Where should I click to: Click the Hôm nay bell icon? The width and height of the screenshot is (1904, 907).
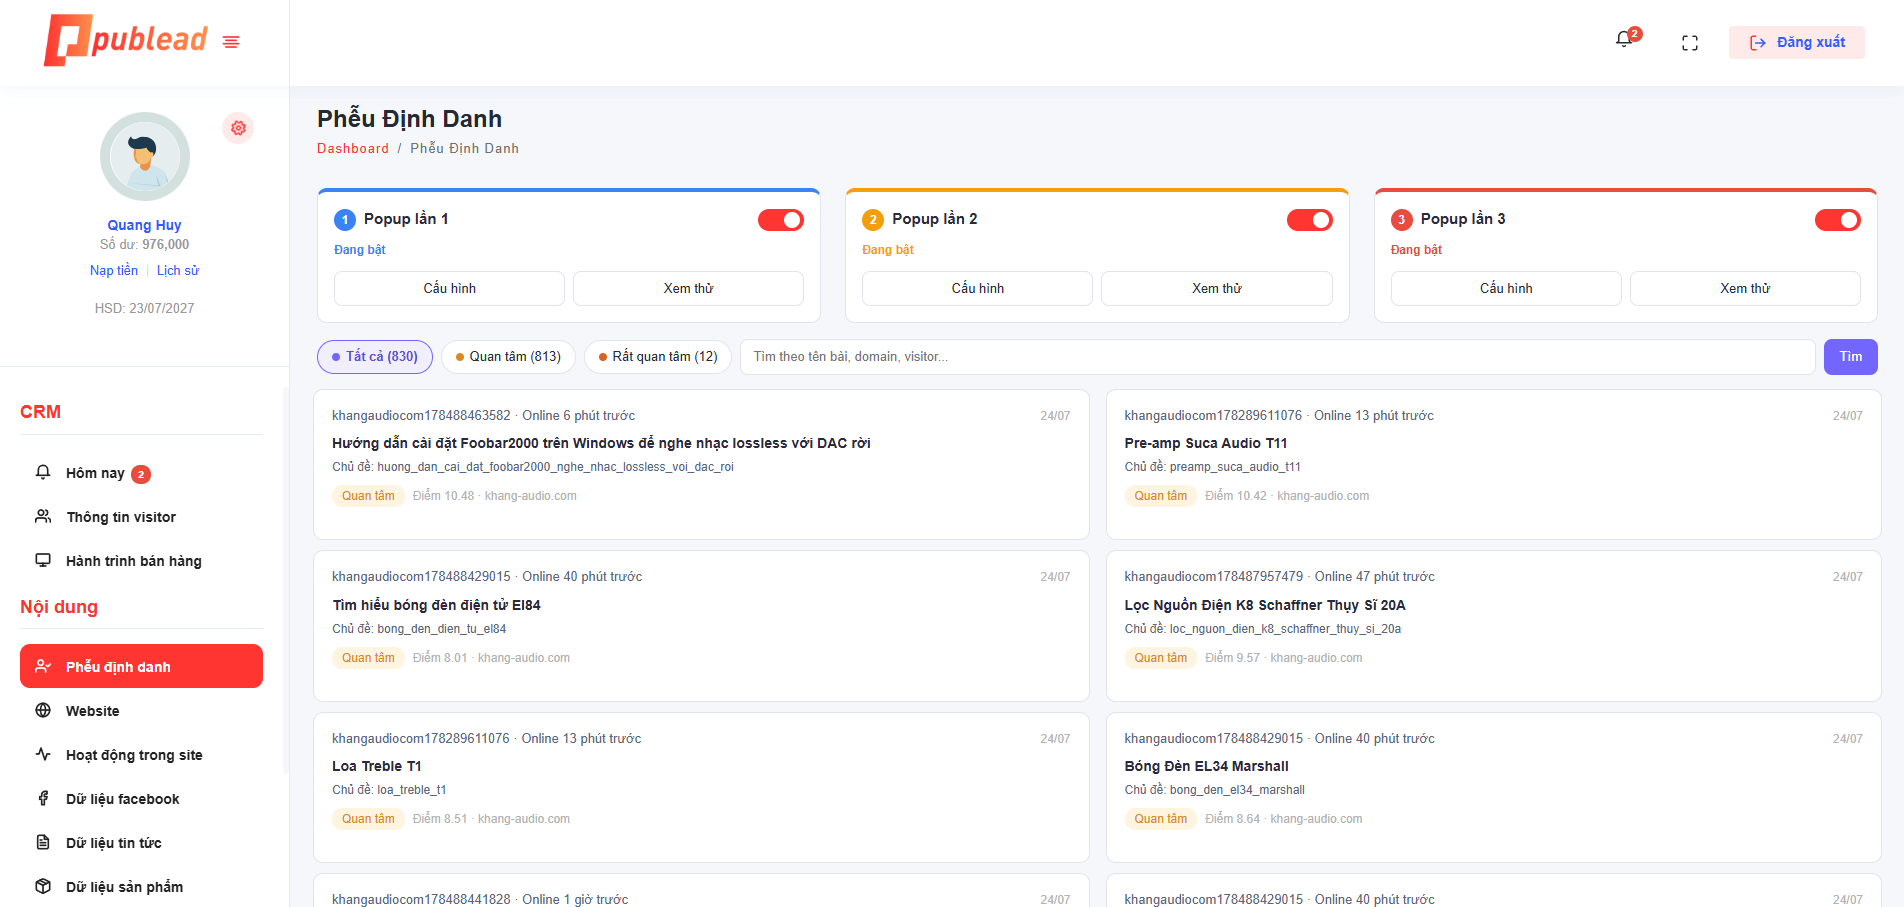coord(43,472)
